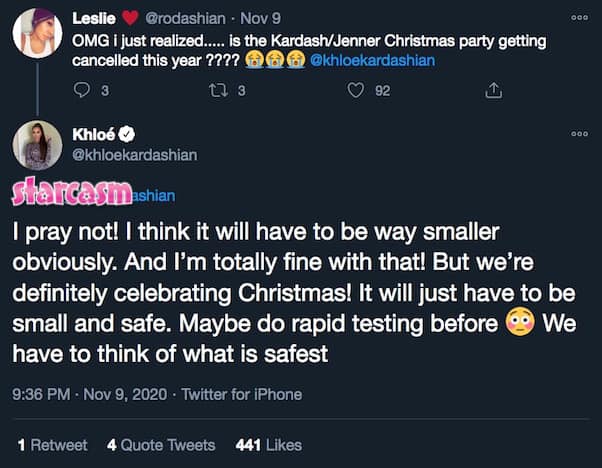Click Khloé's verified badge icon
602x468 pixels.
(128, 135)
